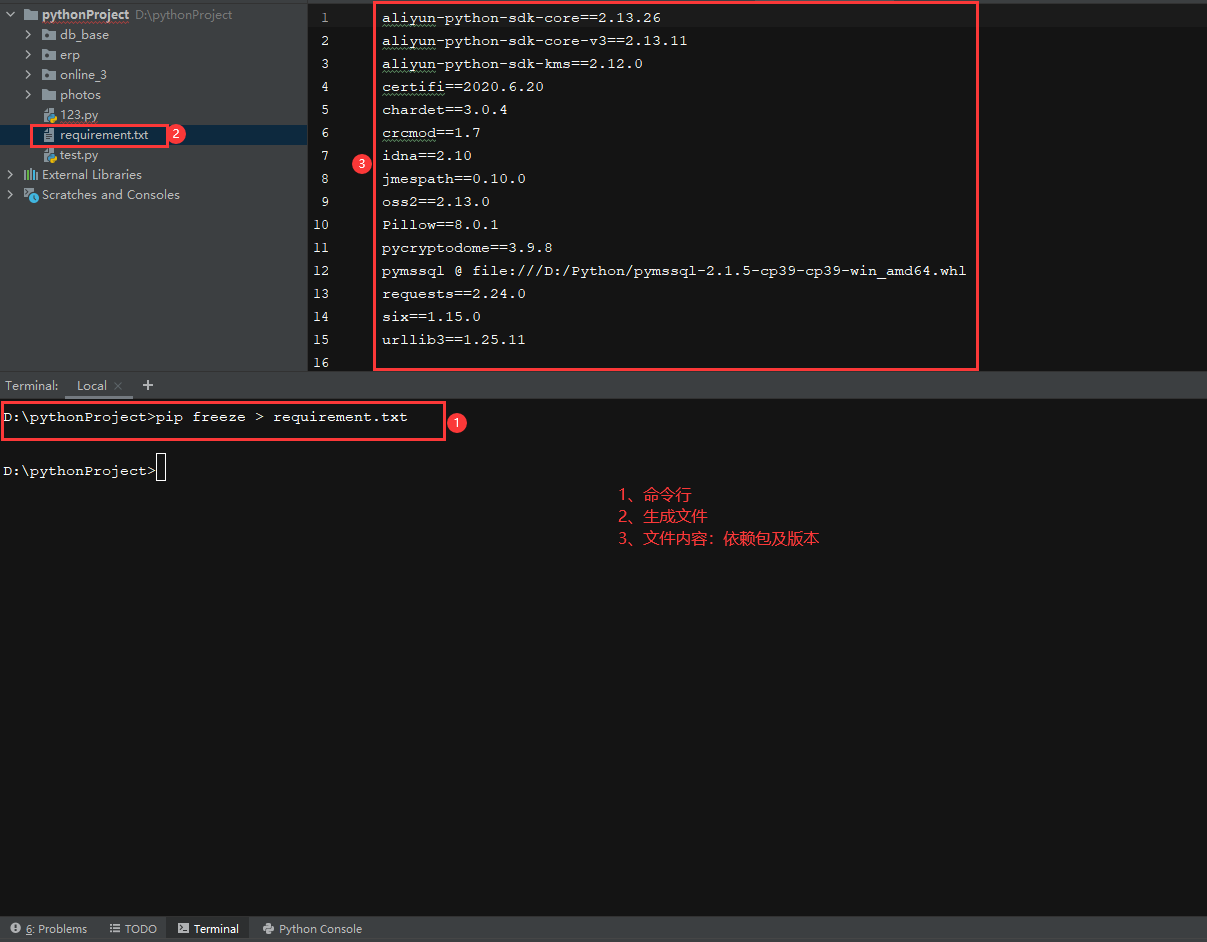Click line number 12 in gutter
The image size is (1207, 942).
point(320,271)
